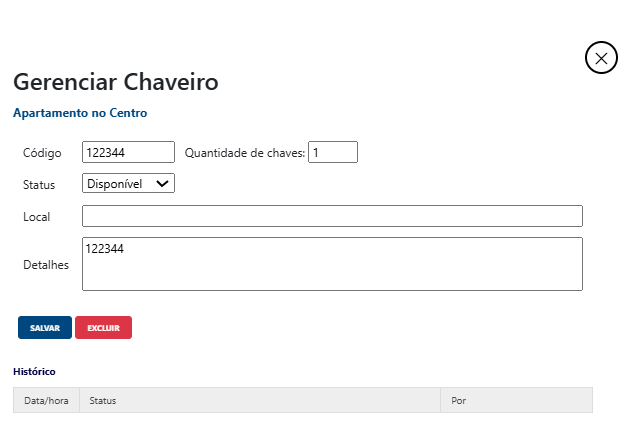This screenshot has height=446, width=628.
Task: Click the Local field label
Action: 36,216
